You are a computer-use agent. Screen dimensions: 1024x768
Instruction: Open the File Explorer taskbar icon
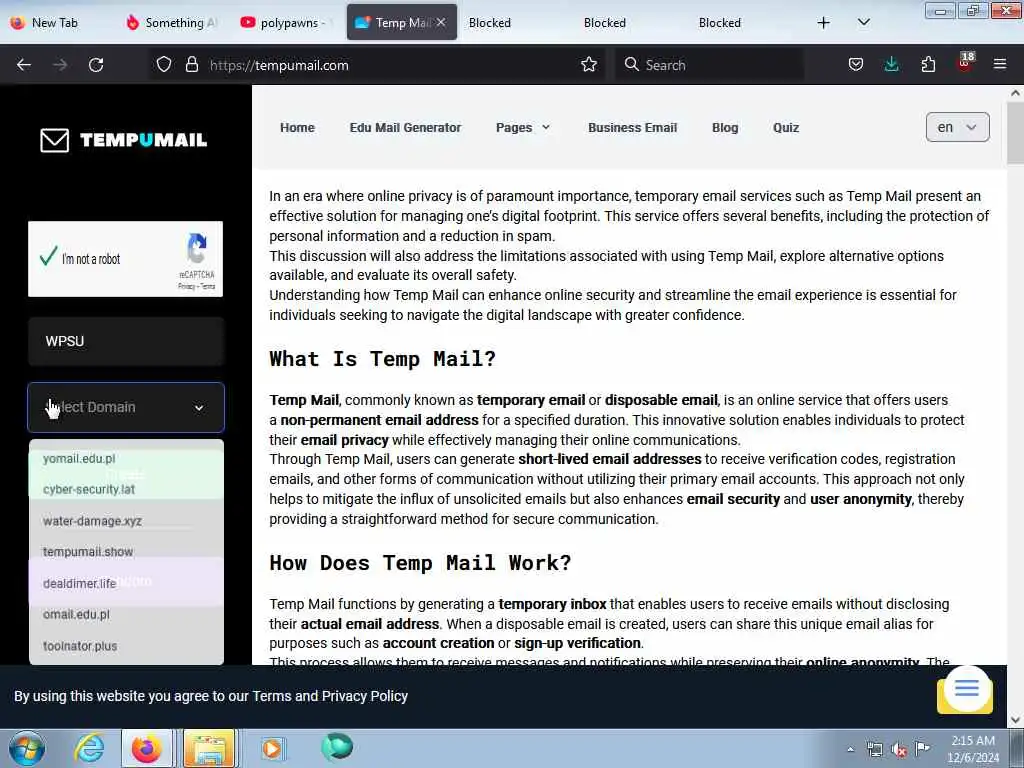(x=208, y=748)
